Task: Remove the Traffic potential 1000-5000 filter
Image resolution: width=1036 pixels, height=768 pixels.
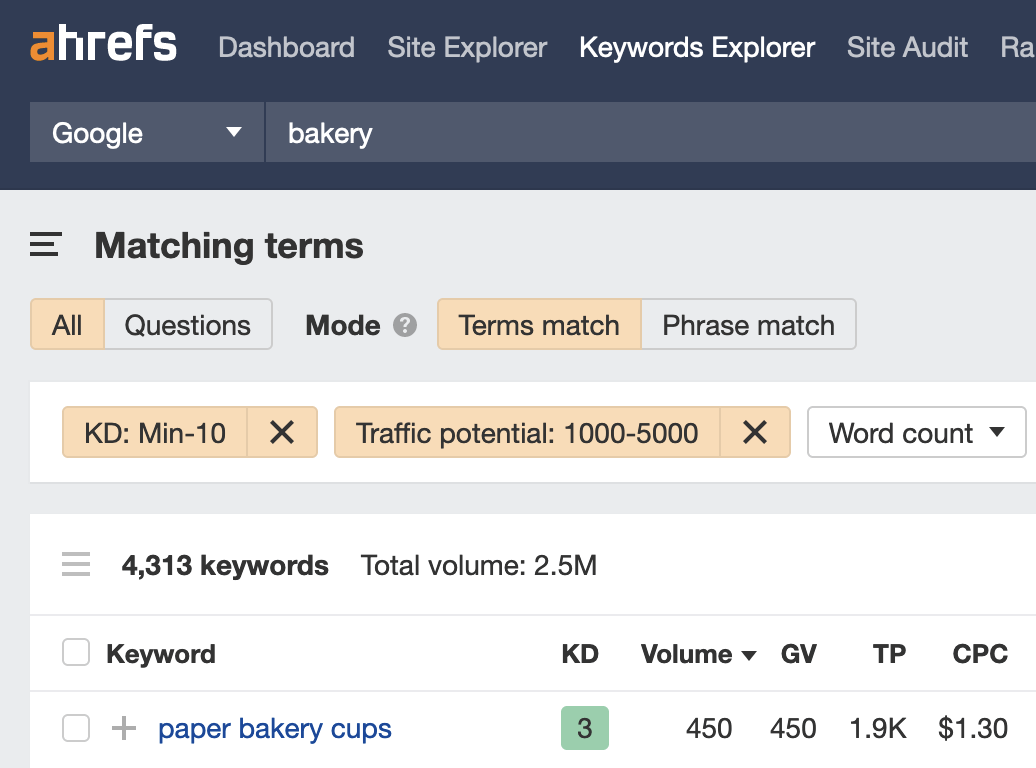Action: tap(756, 432)
